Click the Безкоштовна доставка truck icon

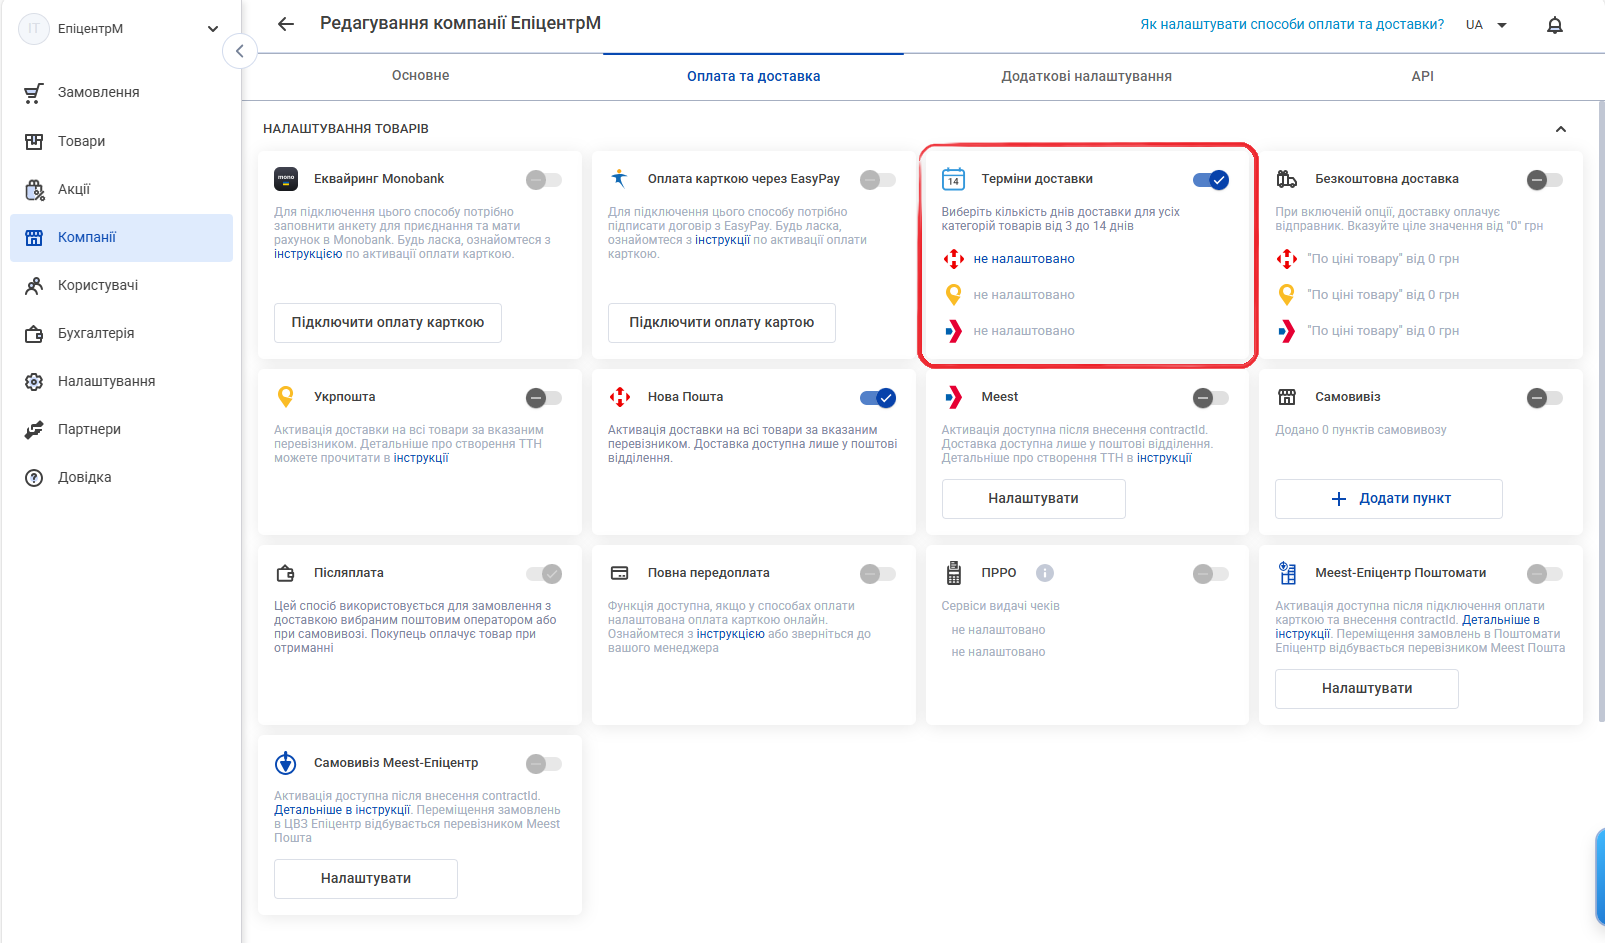coord(1287,179)
